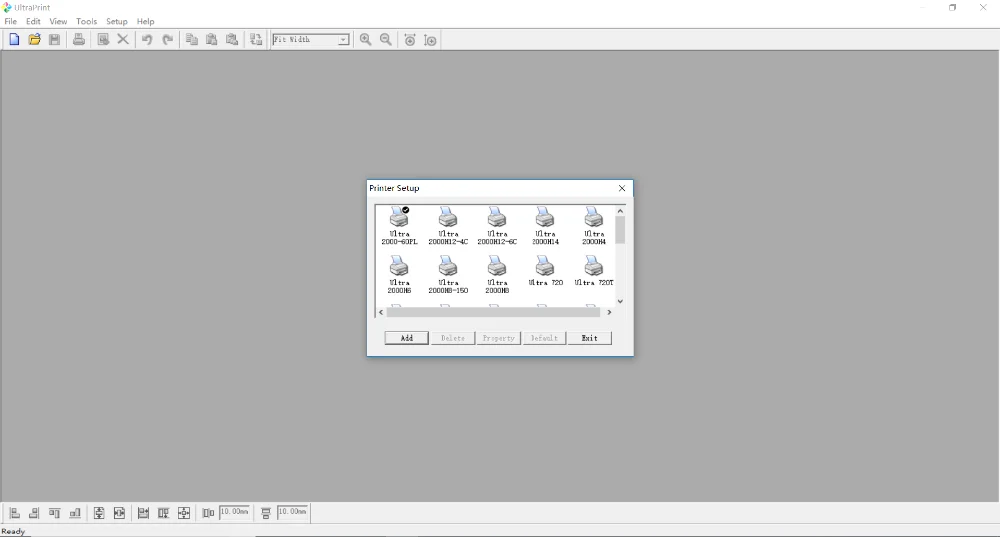Viewport: 1000px width, 537px height.
Task: Open the Tools menu
Action: coord(87,21)
